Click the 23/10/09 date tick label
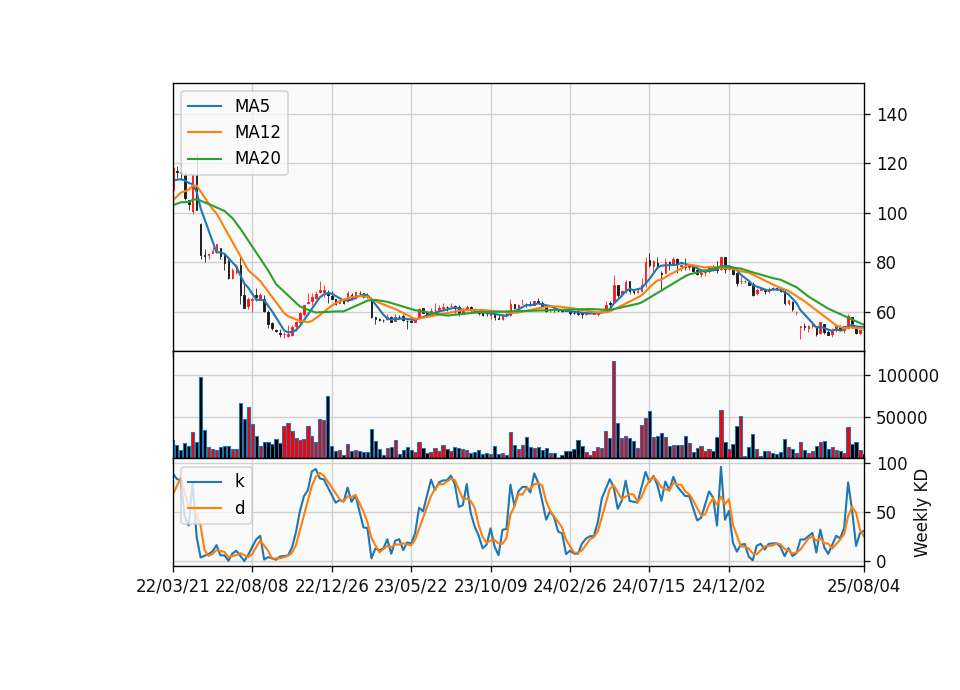The height and width of the screenshot is (690, 960). 490,586
